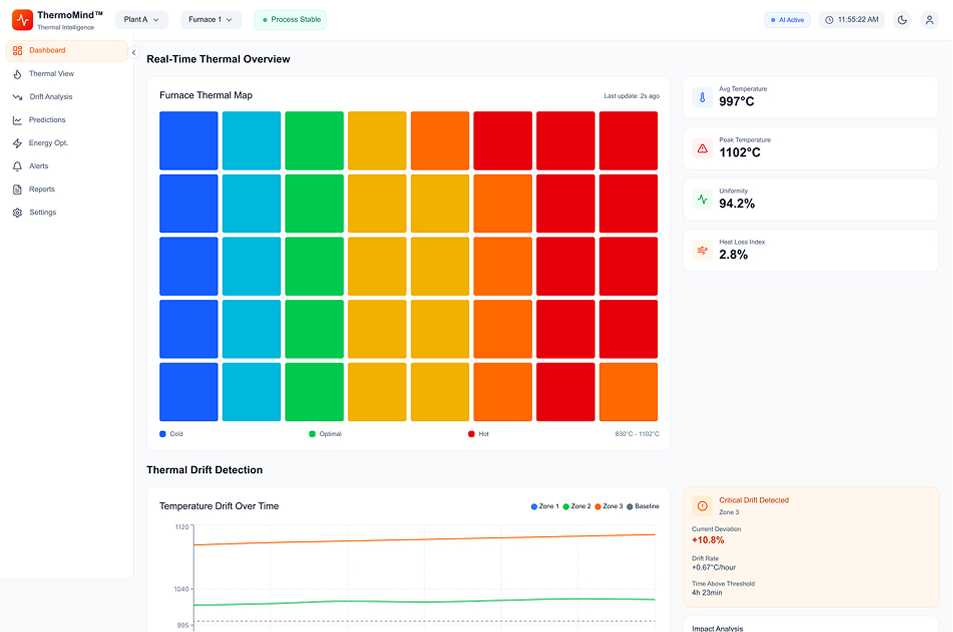Toggle Zone 3 series in chart legend

point(608,507)
